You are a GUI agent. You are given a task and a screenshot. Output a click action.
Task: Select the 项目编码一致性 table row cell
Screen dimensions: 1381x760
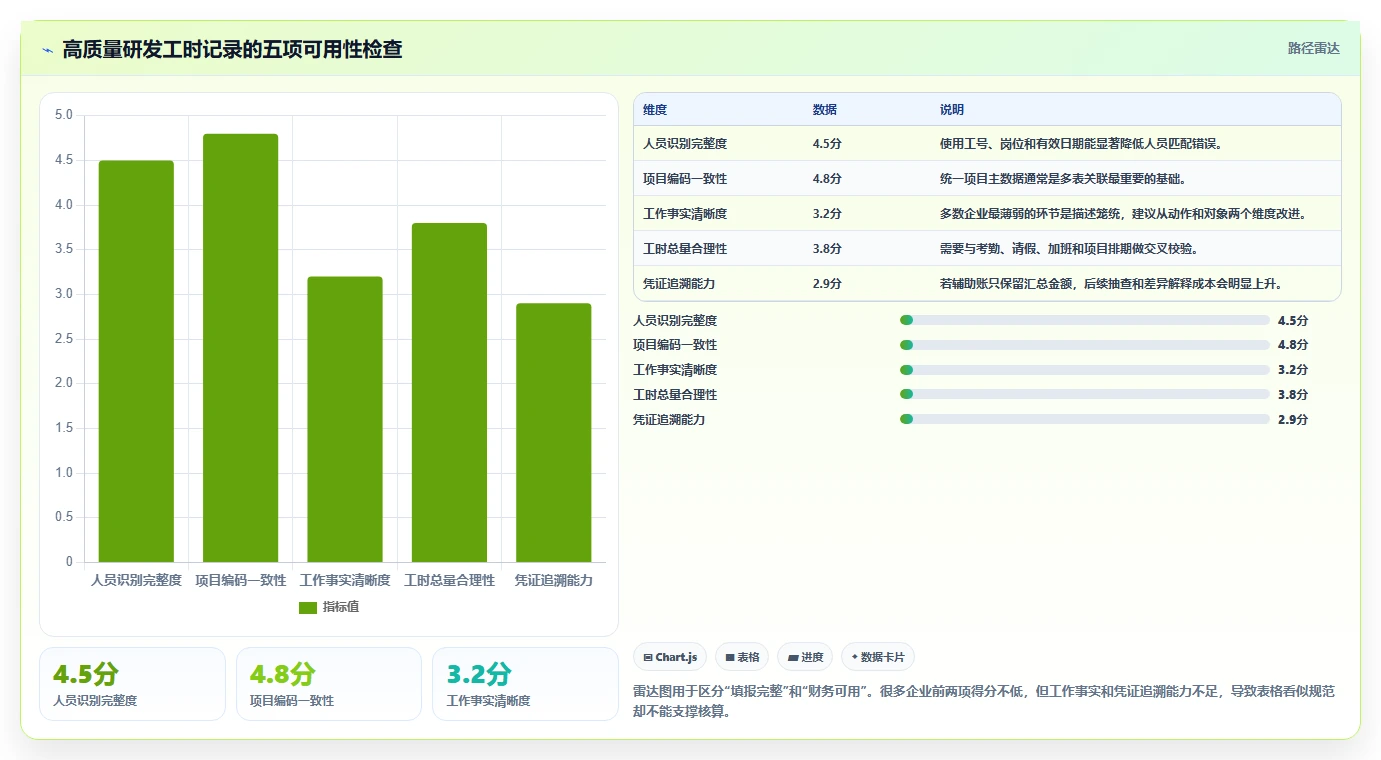click(685, 178)
